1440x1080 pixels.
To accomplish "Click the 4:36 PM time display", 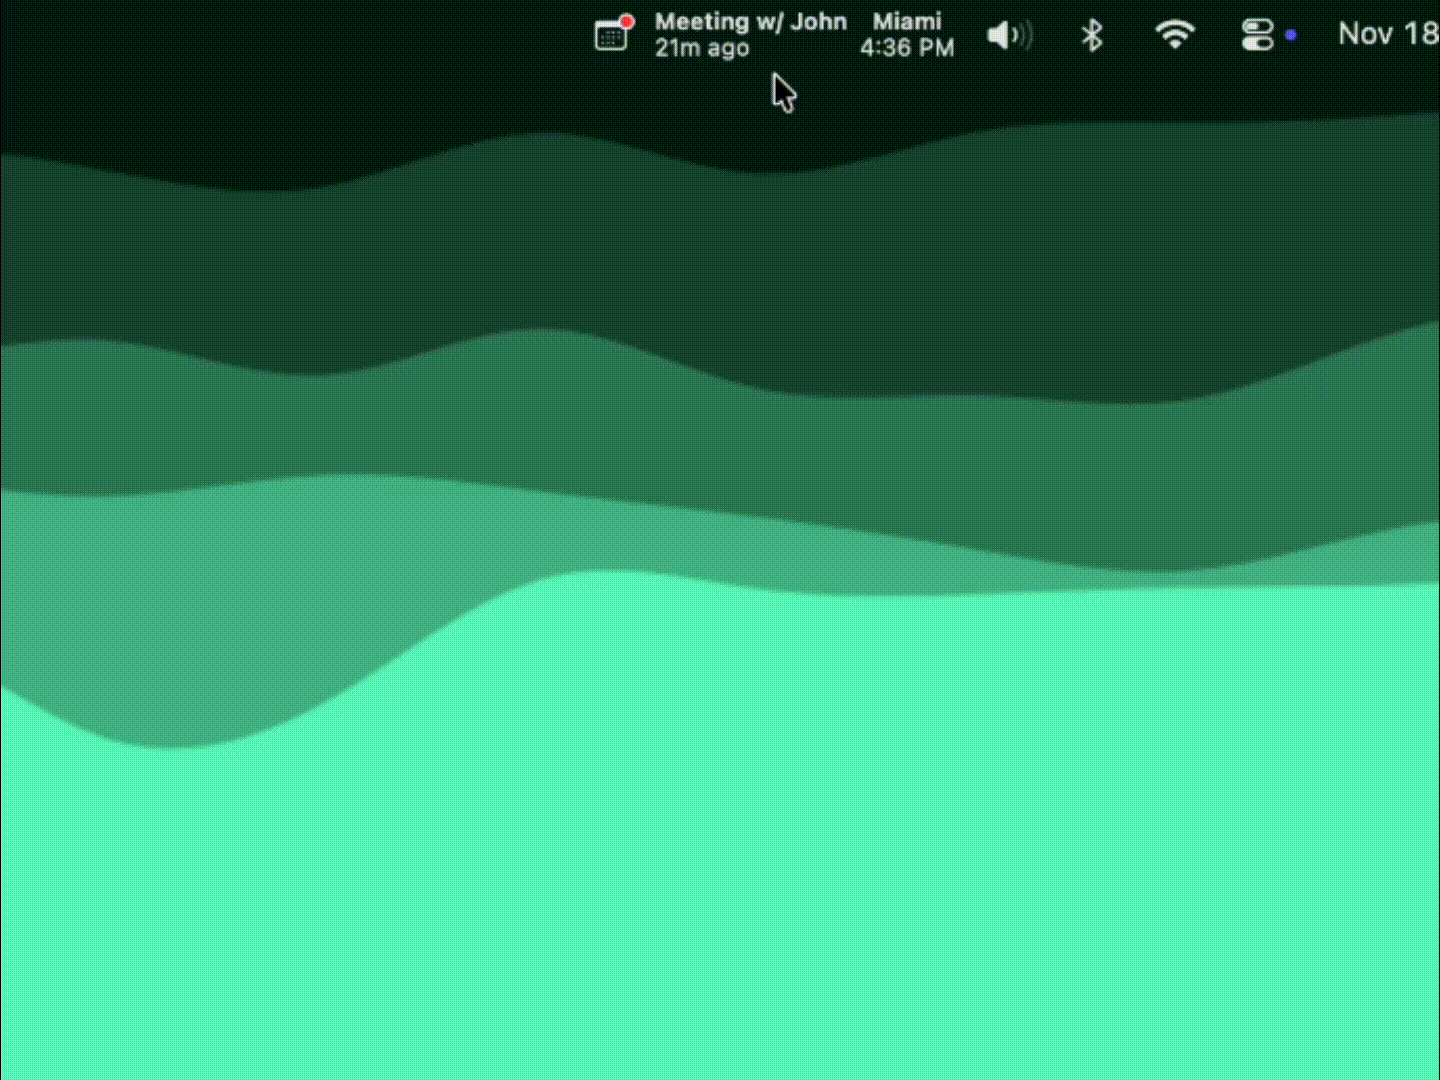I will 907,48.
